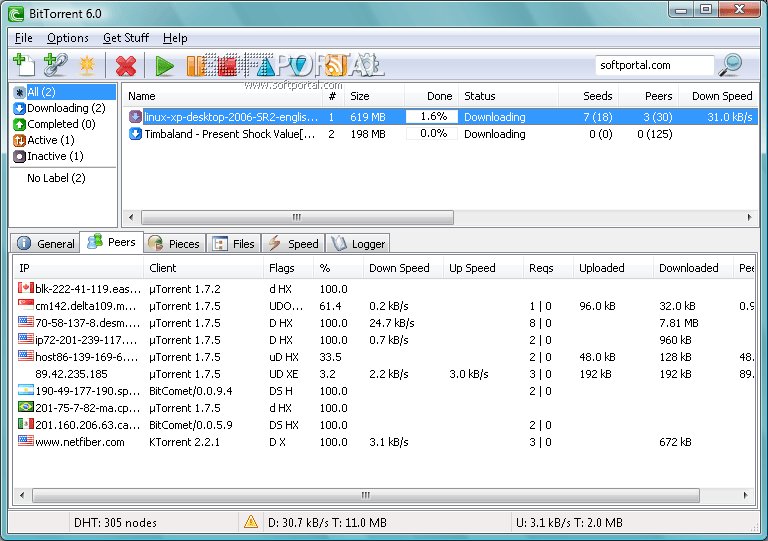The height and width of the screenshot is (541, 768).
Task: Sort peers by the Client column
Action: pos(204,268)
